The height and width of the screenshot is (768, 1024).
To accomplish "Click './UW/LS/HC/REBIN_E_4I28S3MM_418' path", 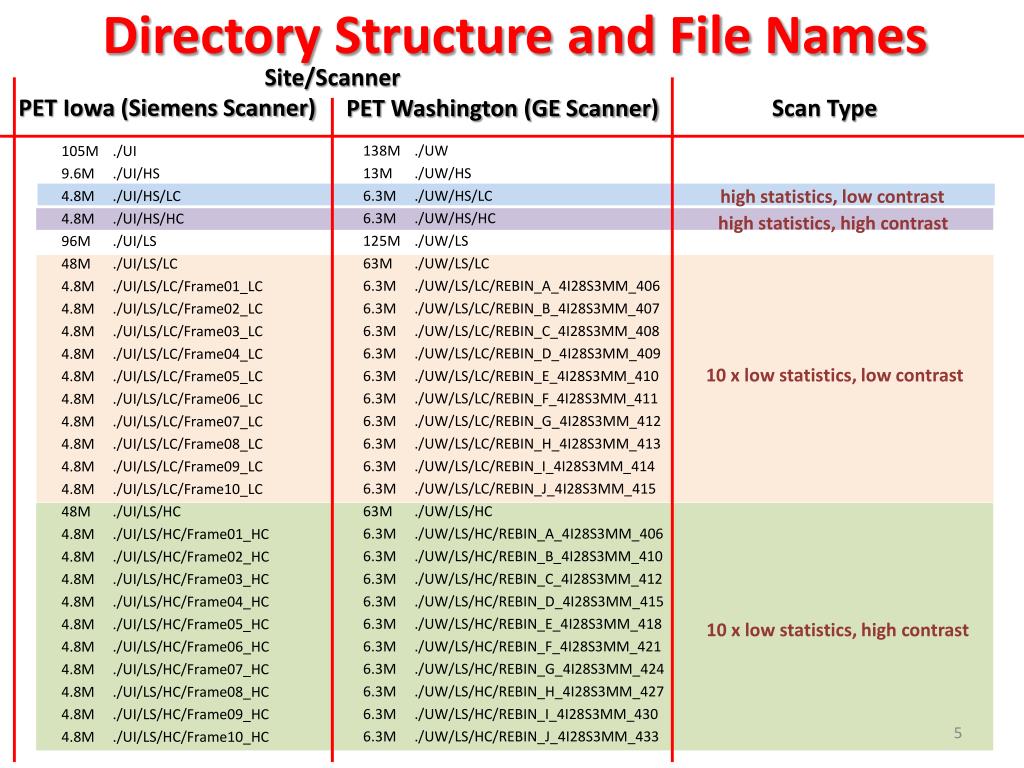I will [539, 624].
